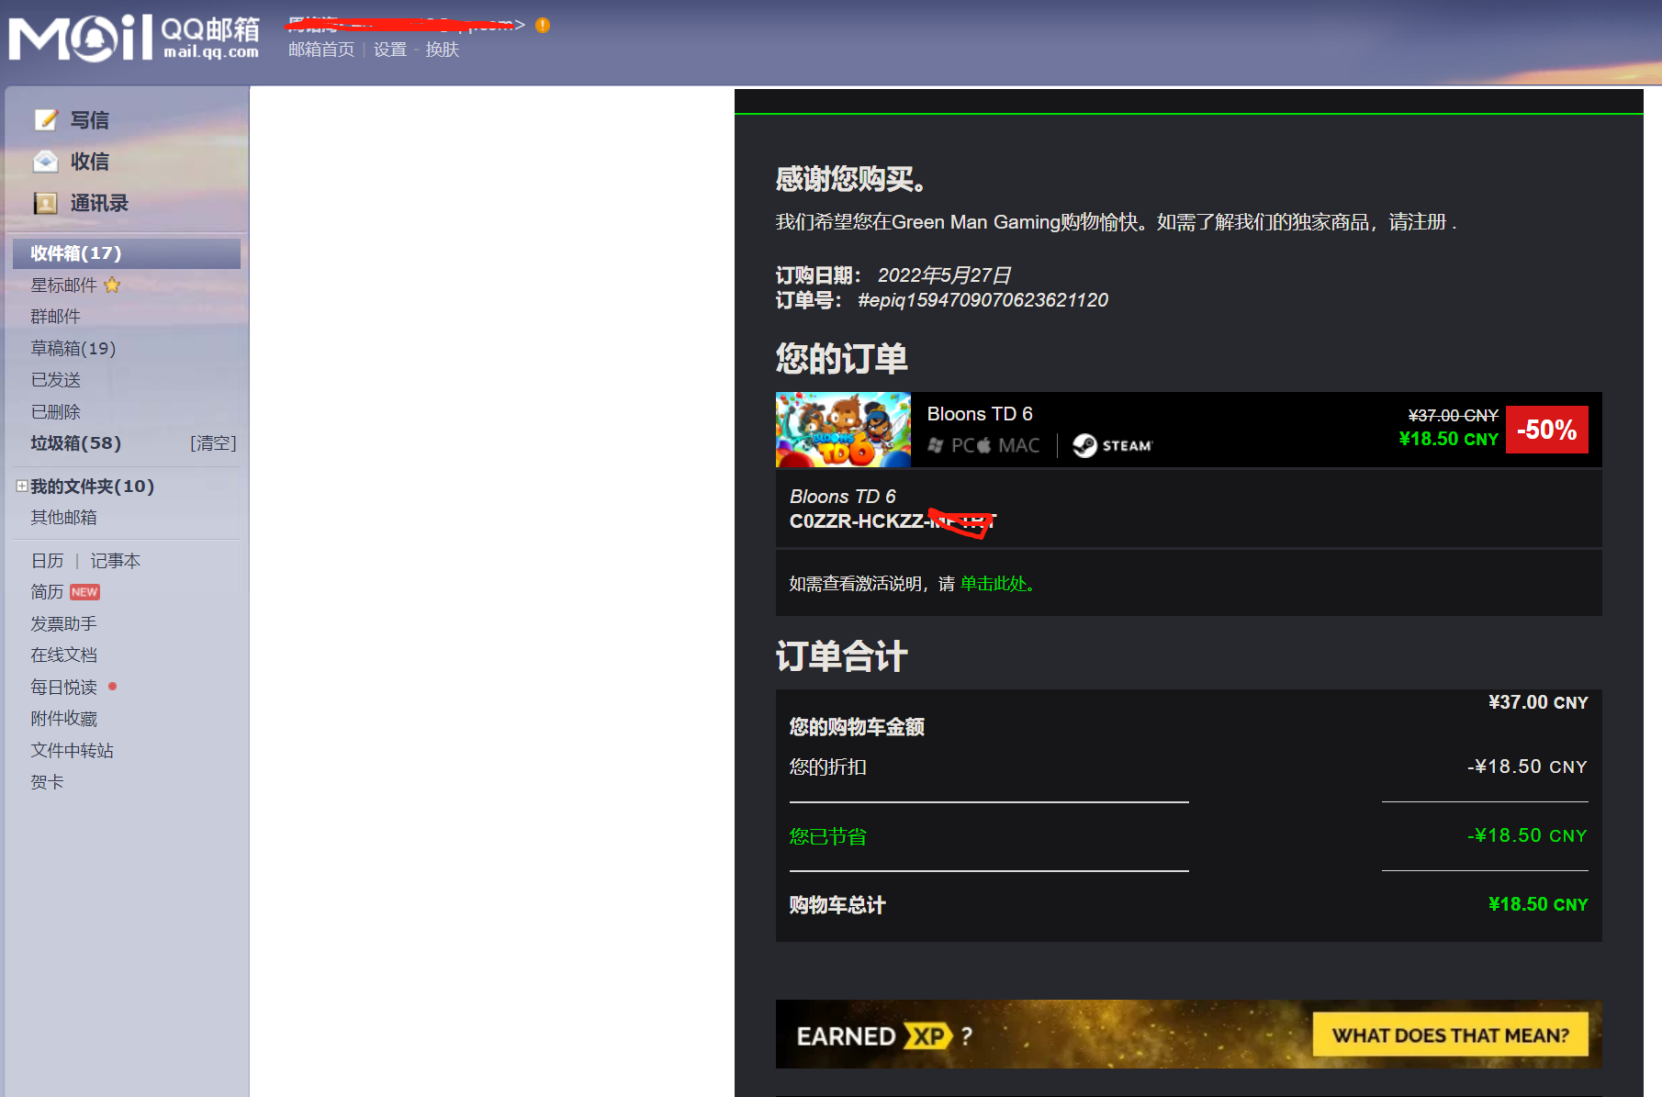Viewport: 1662px width, 1097px height.
Task: Open 通讯录 contacts
Action: click(x=99, y=203)
